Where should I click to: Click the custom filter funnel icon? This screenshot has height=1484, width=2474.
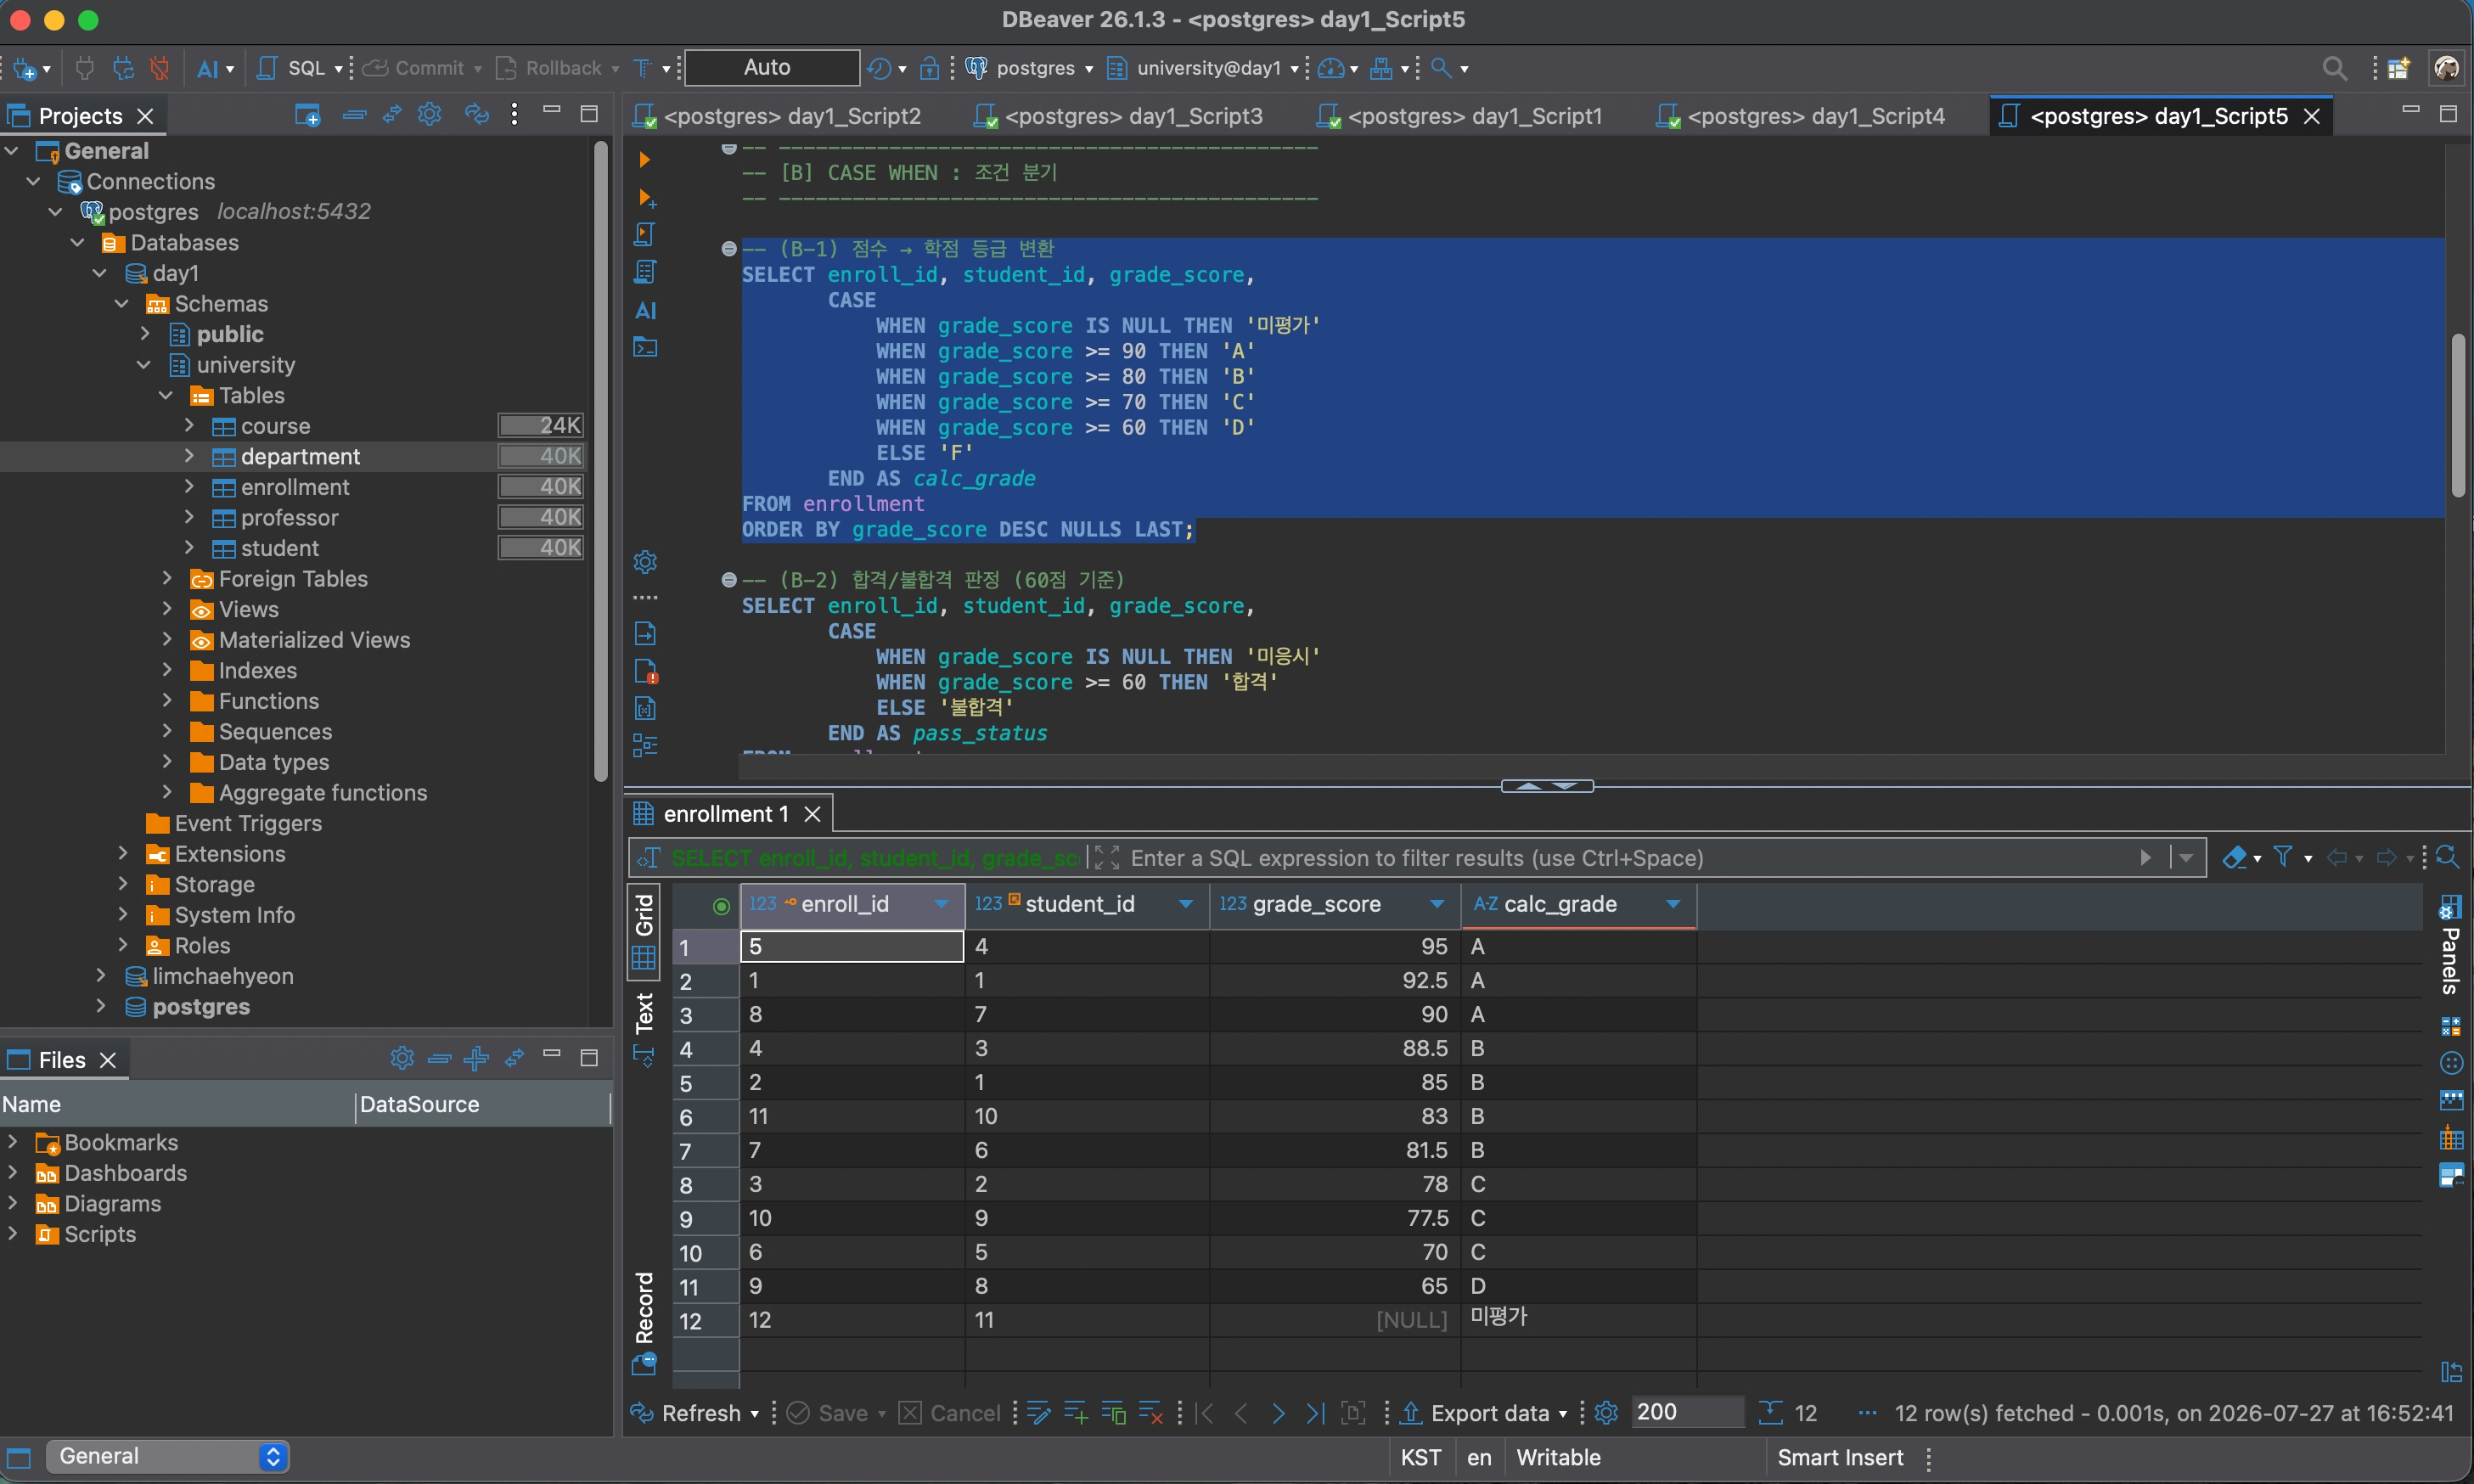[x=2283, y=857]
